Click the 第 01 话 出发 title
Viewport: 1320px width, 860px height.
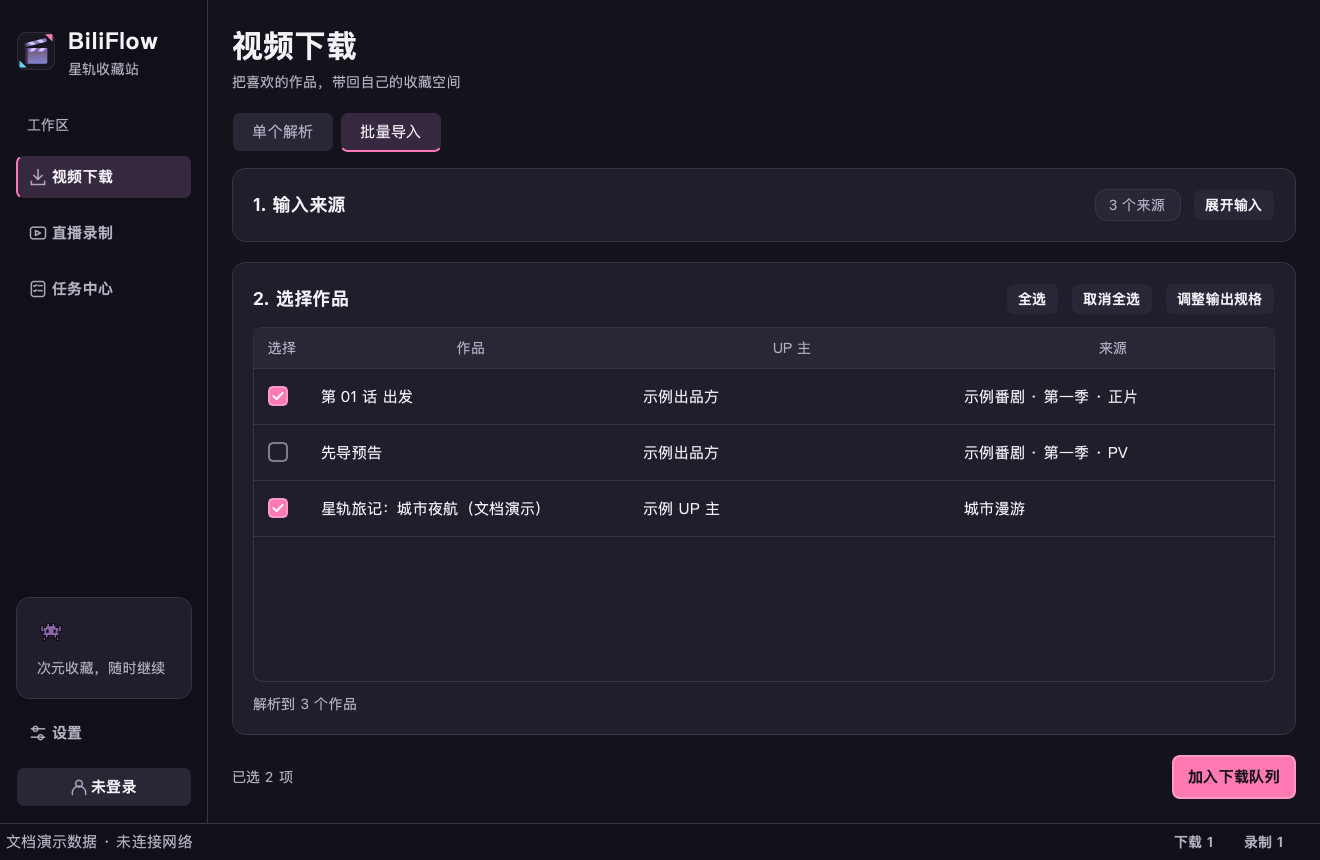pos(367,397)
